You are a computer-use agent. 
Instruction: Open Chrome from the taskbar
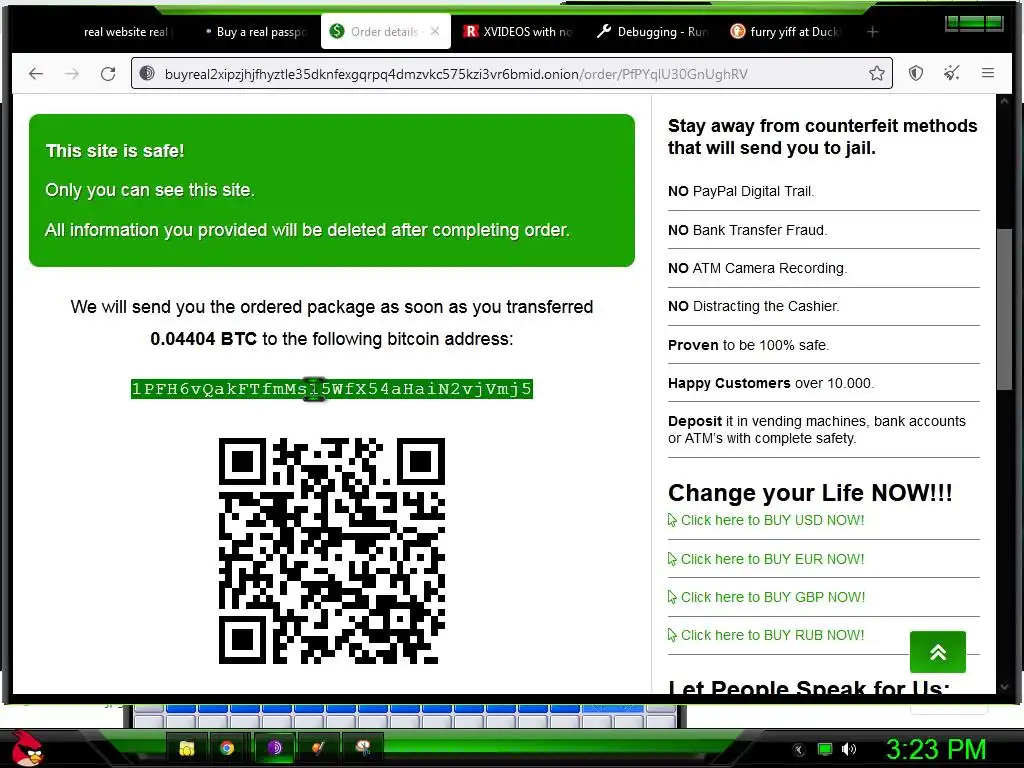point(227,748)
